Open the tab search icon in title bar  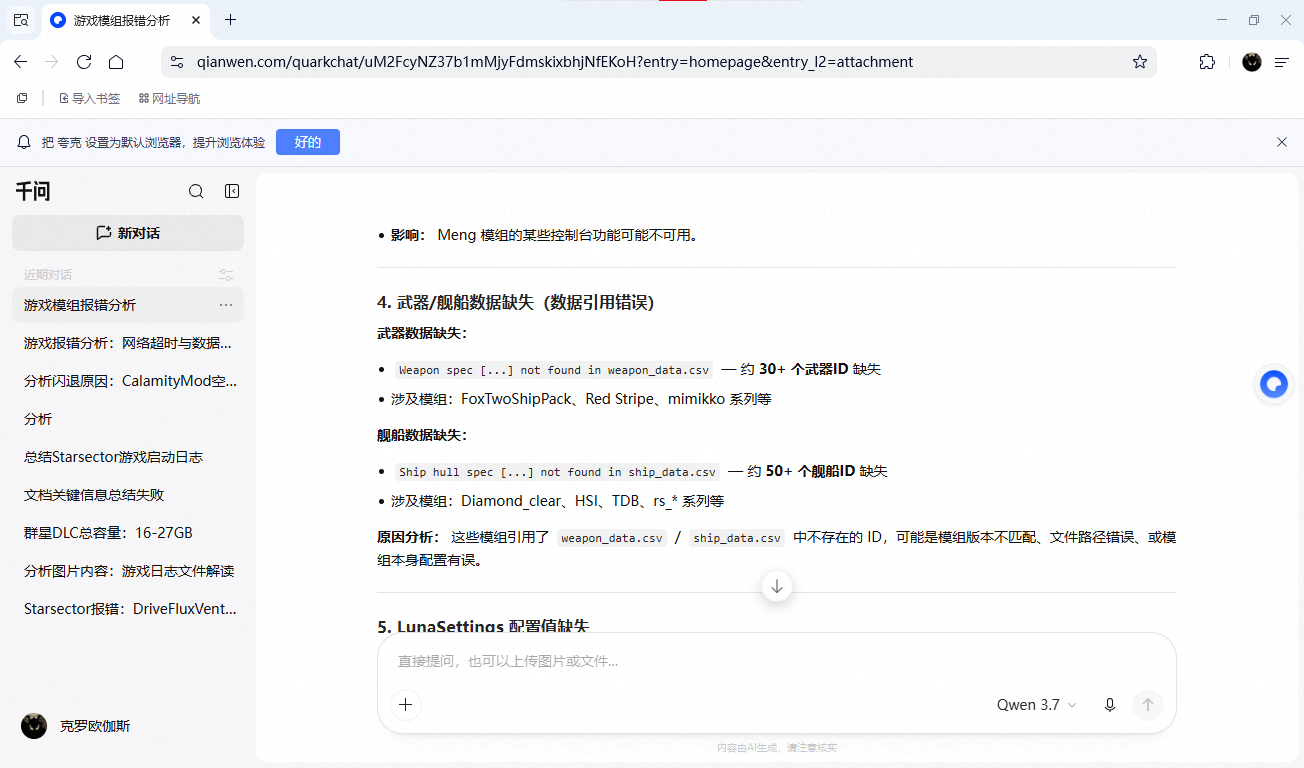(21, 20)
